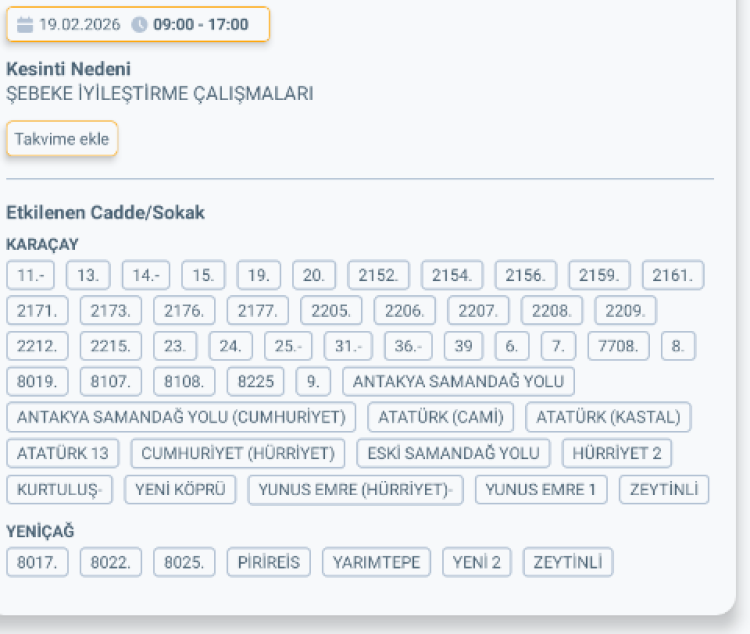Screen dimensions: 750x634
Task: Select the ATATÜRK (KASTAL) tag
Action: 608,417
